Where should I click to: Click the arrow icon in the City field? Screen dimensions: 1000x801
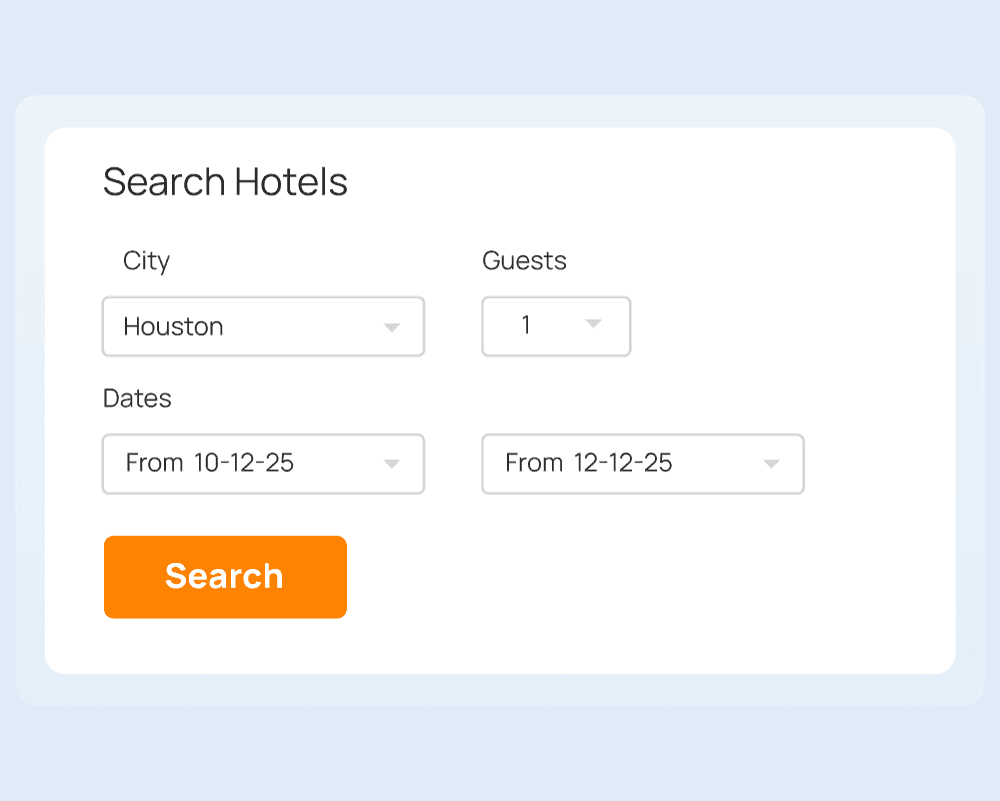pos(392,327)
